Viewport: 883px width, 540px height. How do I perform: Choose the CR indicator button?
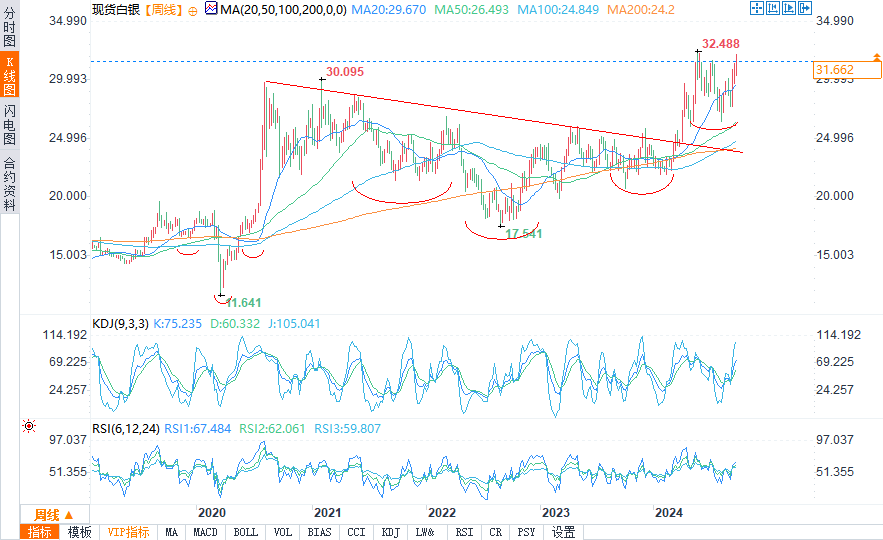point(495,532)
